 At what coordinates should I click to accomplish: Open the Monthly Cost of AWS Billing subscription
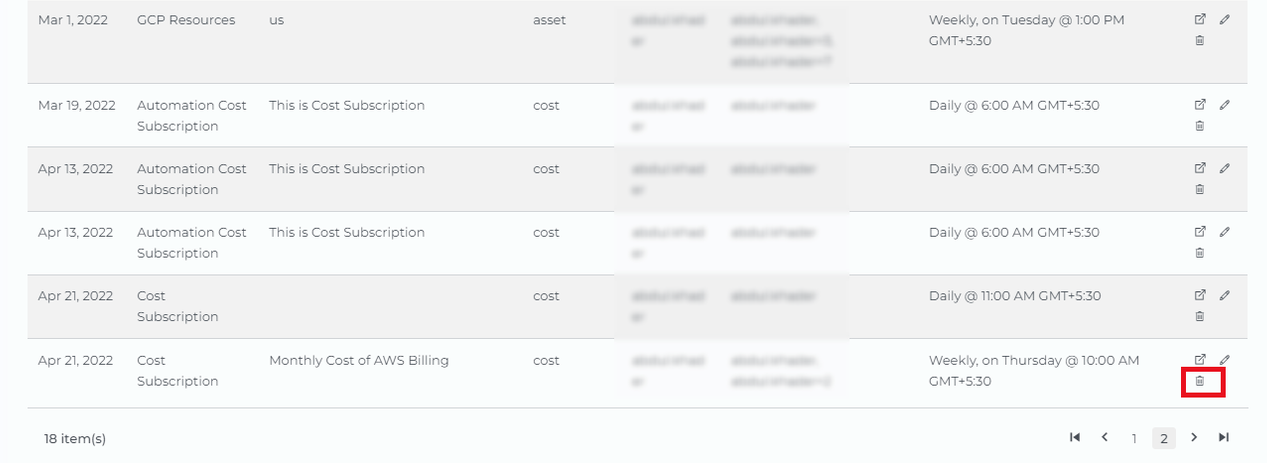click(x=1200, y=360)
